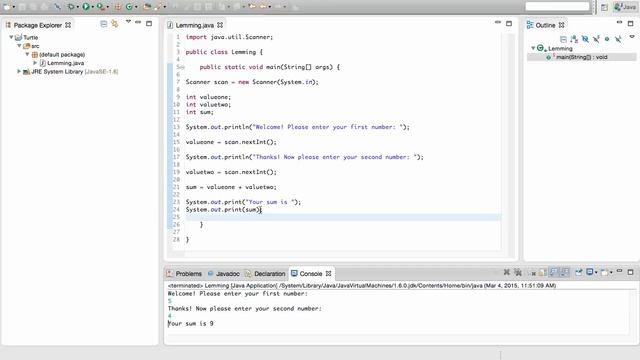The image size is (640, 360).
Task: Click Remove All Terminated Launches double-X icon
Action: (x=518, y=272)
